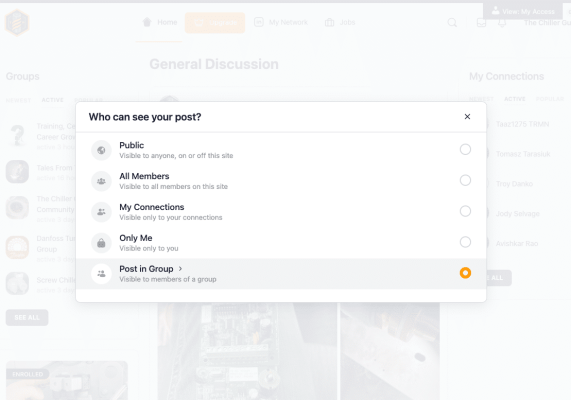Select the Only Me radio button

[465, 242]
